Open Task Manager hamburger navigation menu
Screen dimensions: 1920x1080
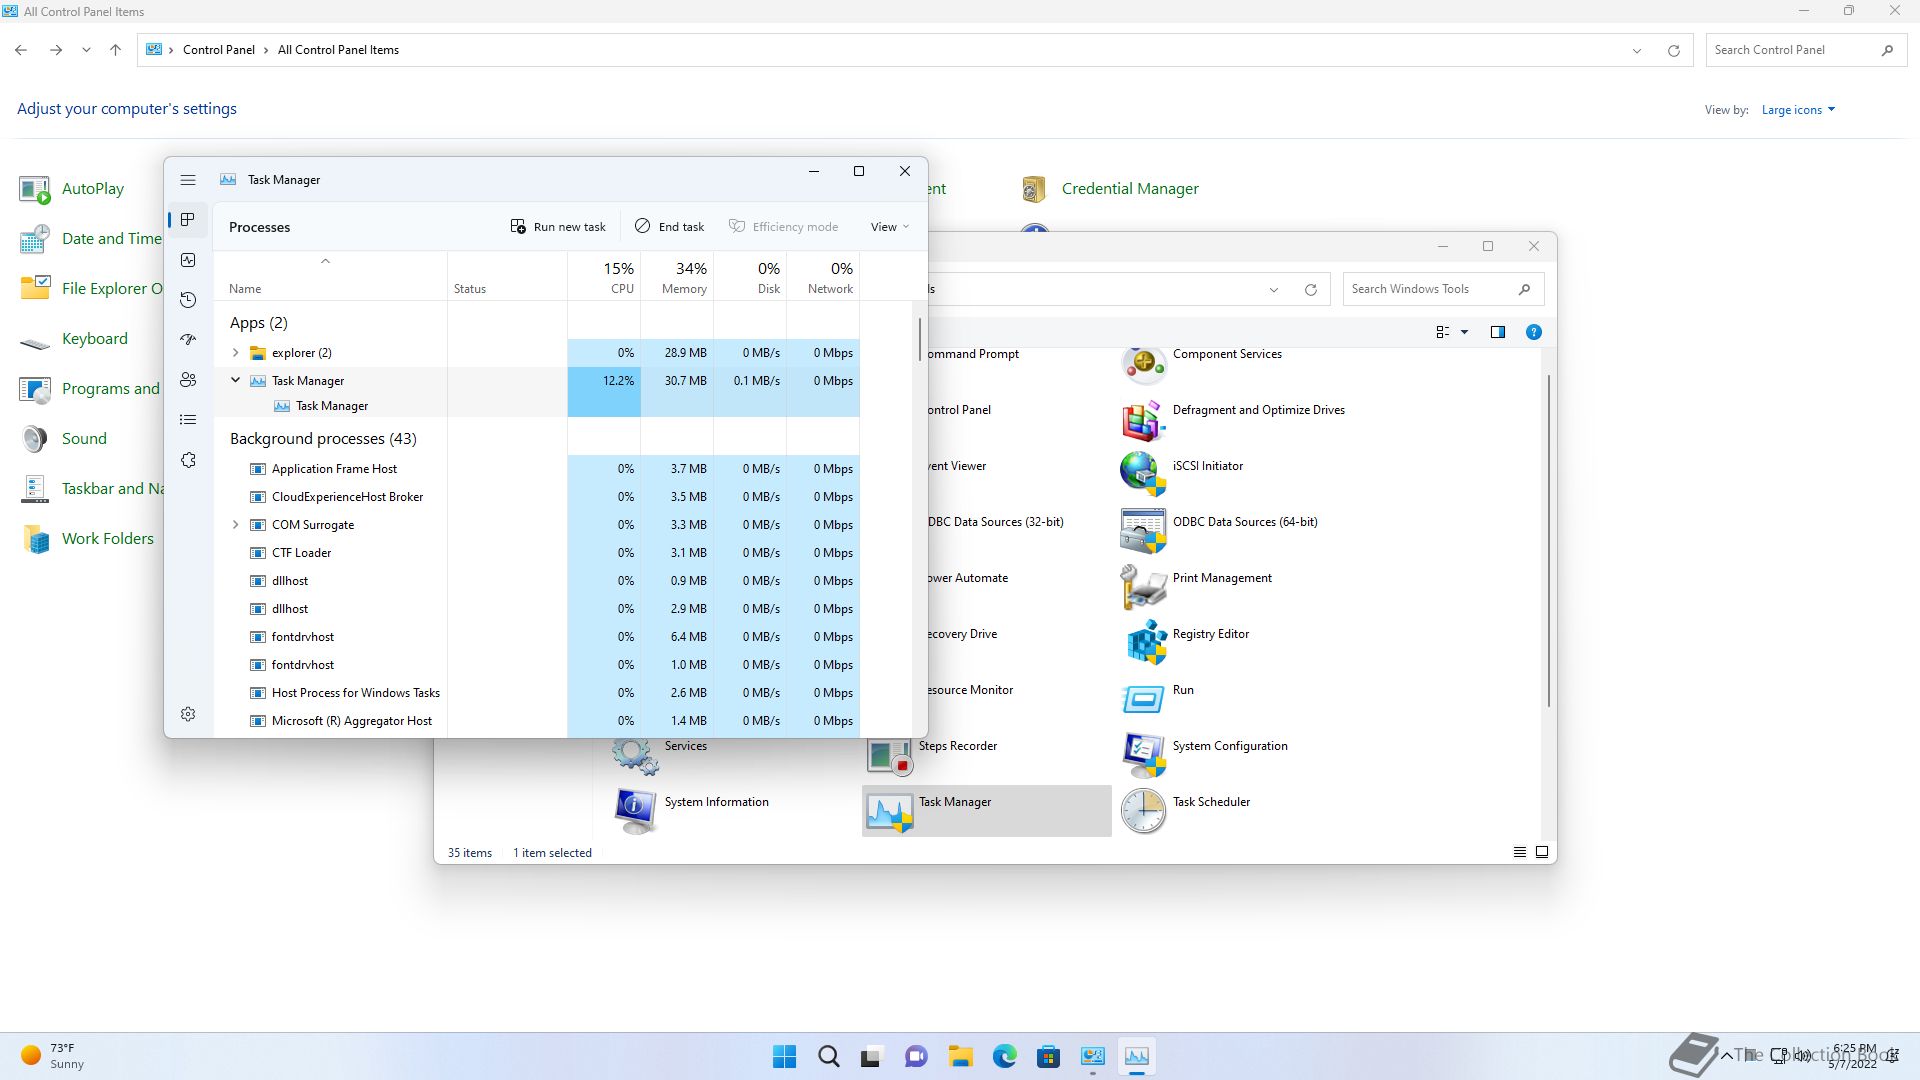click(188, 180)
